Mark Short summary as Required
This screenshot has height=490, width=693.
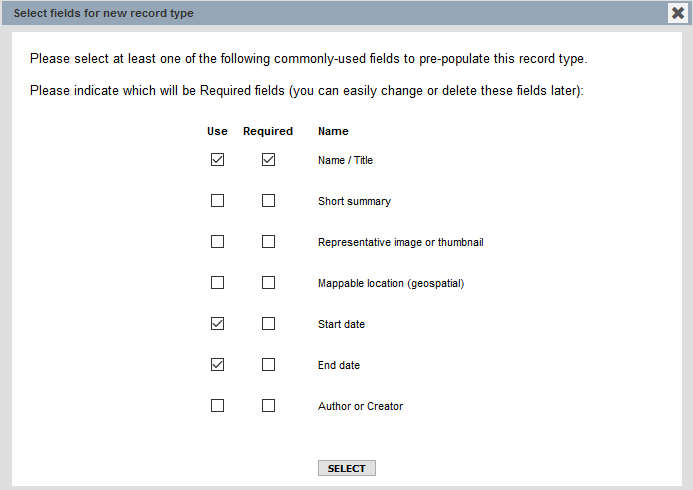click(x=268, y=201)
